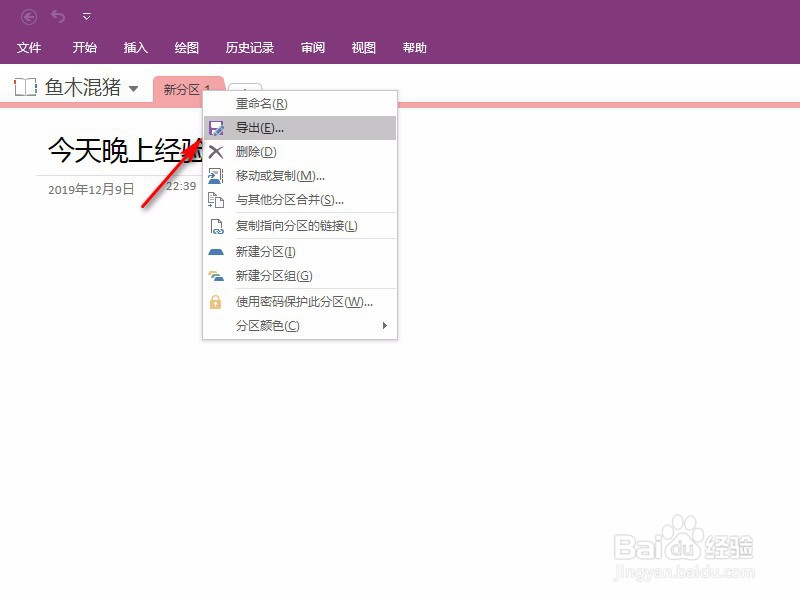Switch to the 帮助 ribbon tab
Screen dimensions: 800x600
pyautogui.click(x=414, y=48)
